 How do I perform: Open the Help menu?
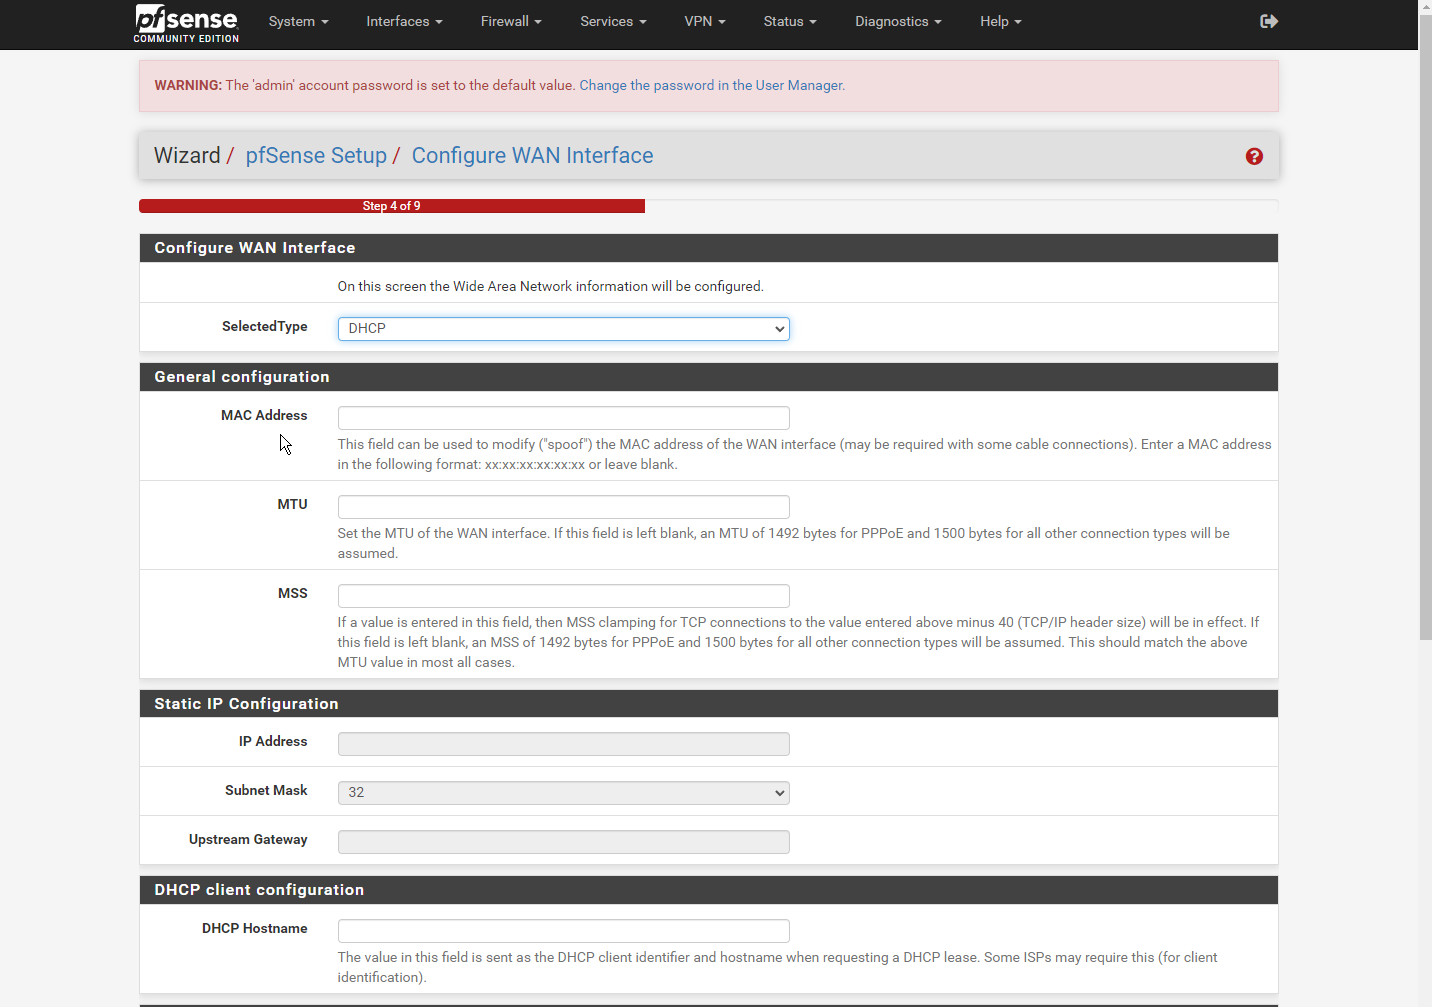(x=1000, y=21)
